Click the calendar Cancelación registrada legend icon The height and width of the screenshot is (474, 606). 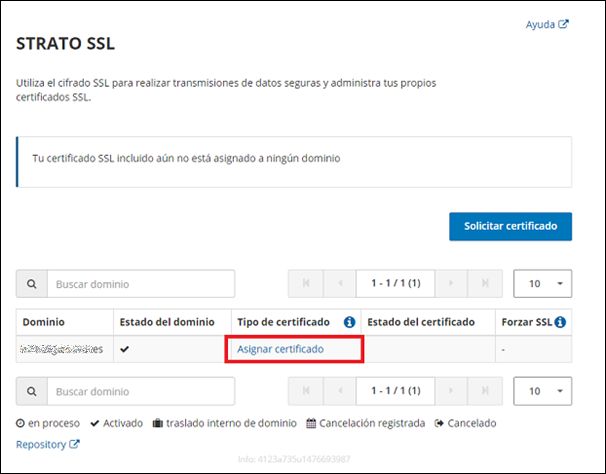click(x=311, y=423)
